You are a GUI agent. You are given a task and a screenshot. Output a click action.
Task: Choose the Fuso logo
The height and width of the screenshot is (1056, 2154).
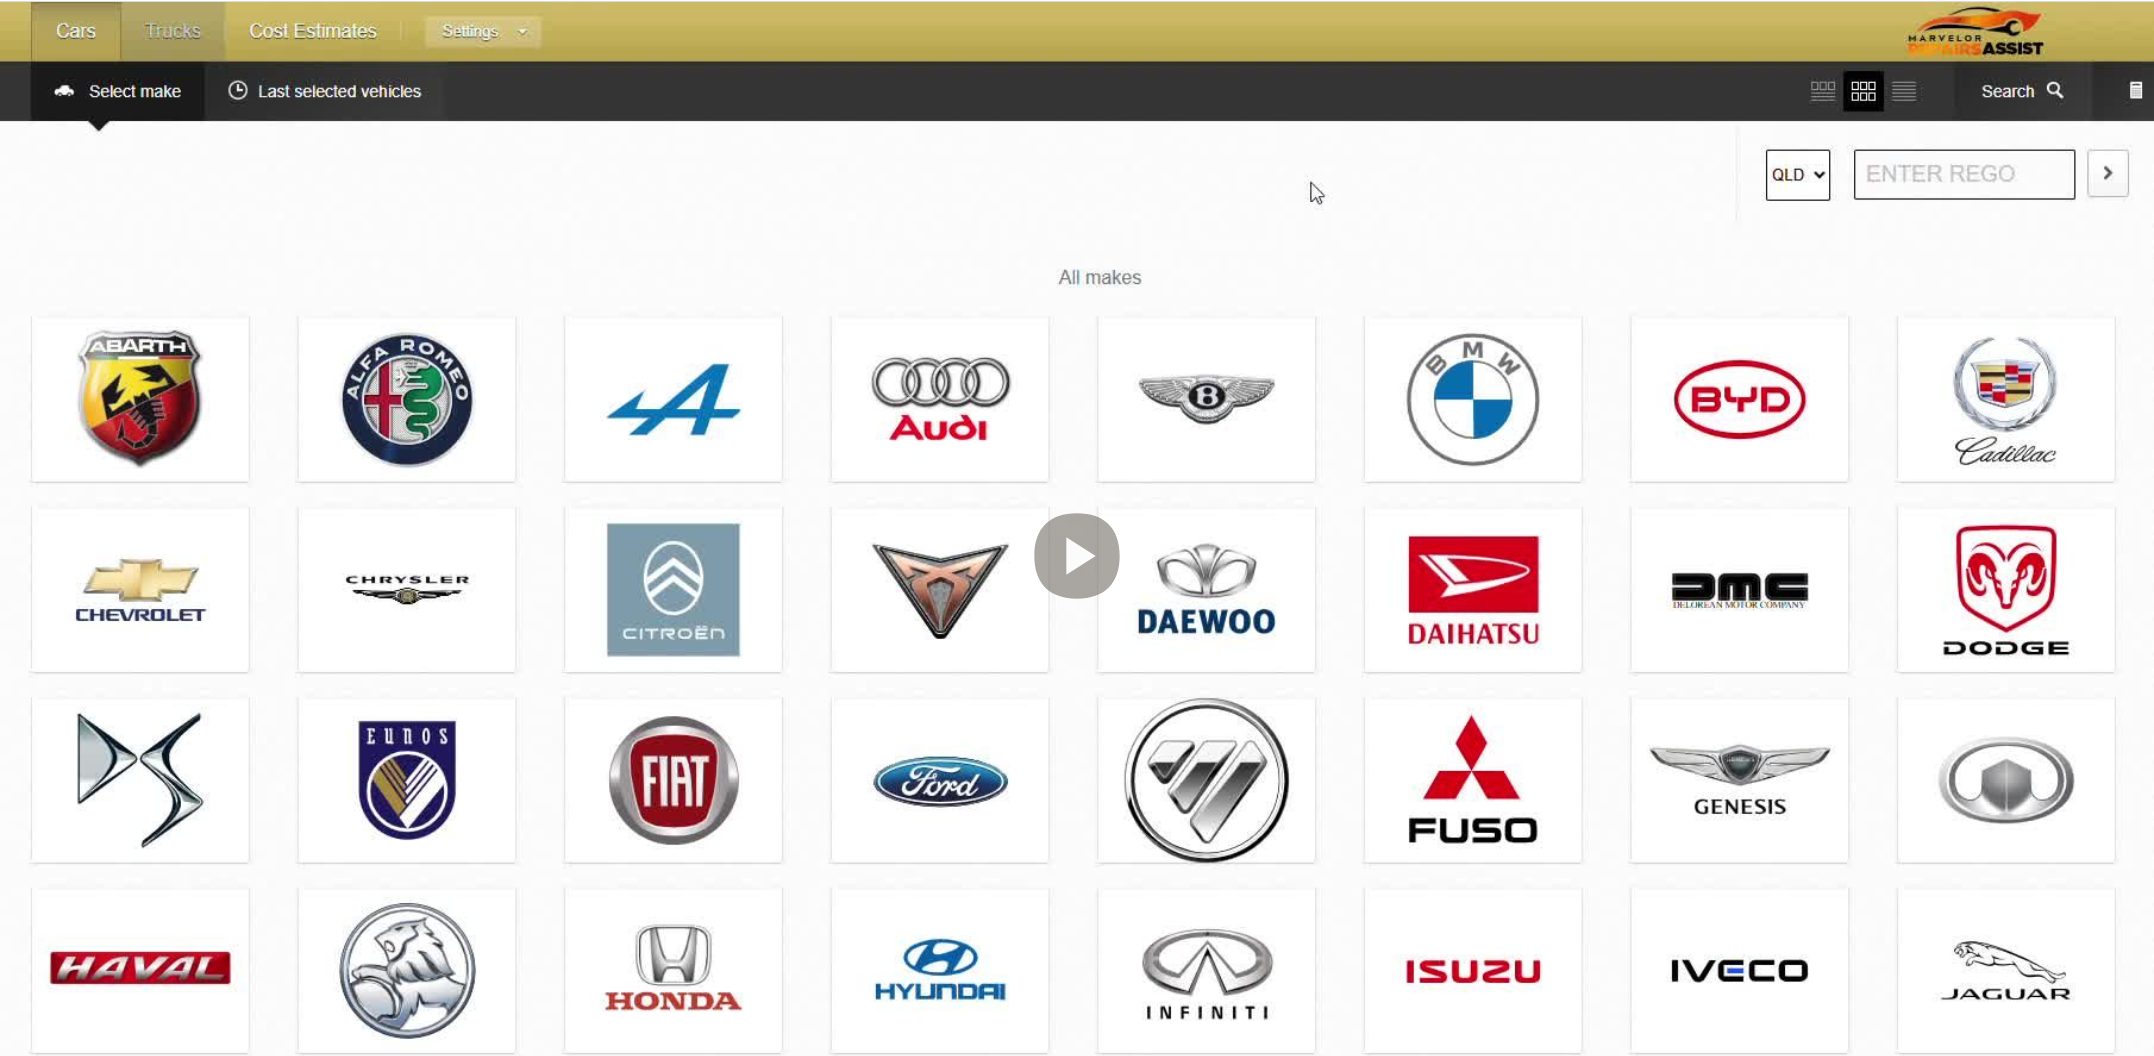[1473, 780]
